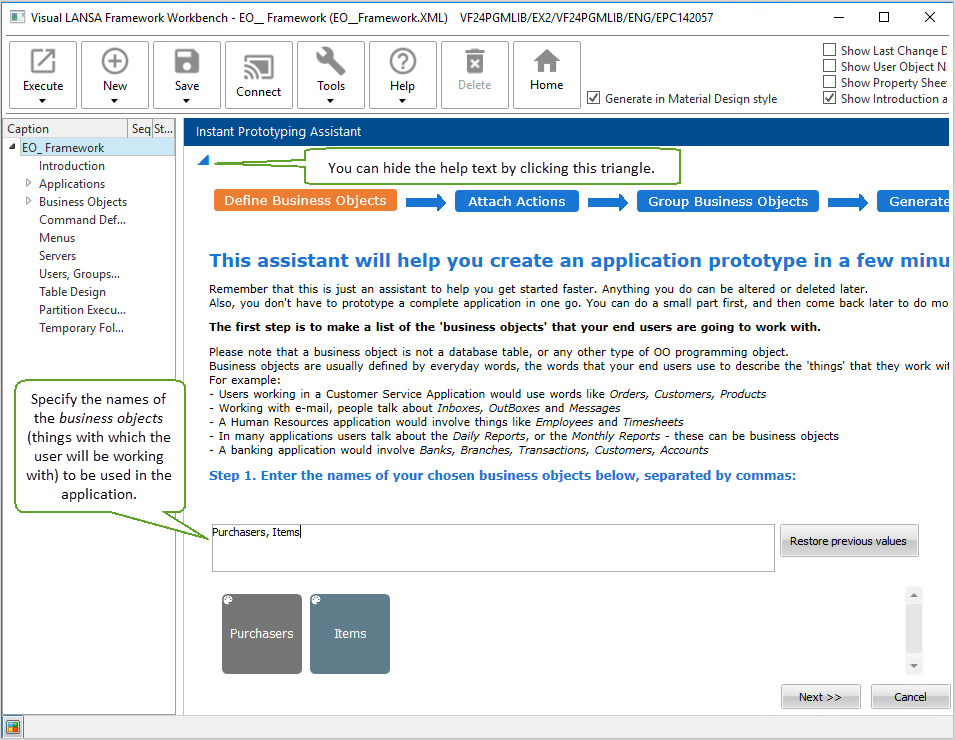
Task: Click the Tools wrench icon
Action: pos(331,62)
